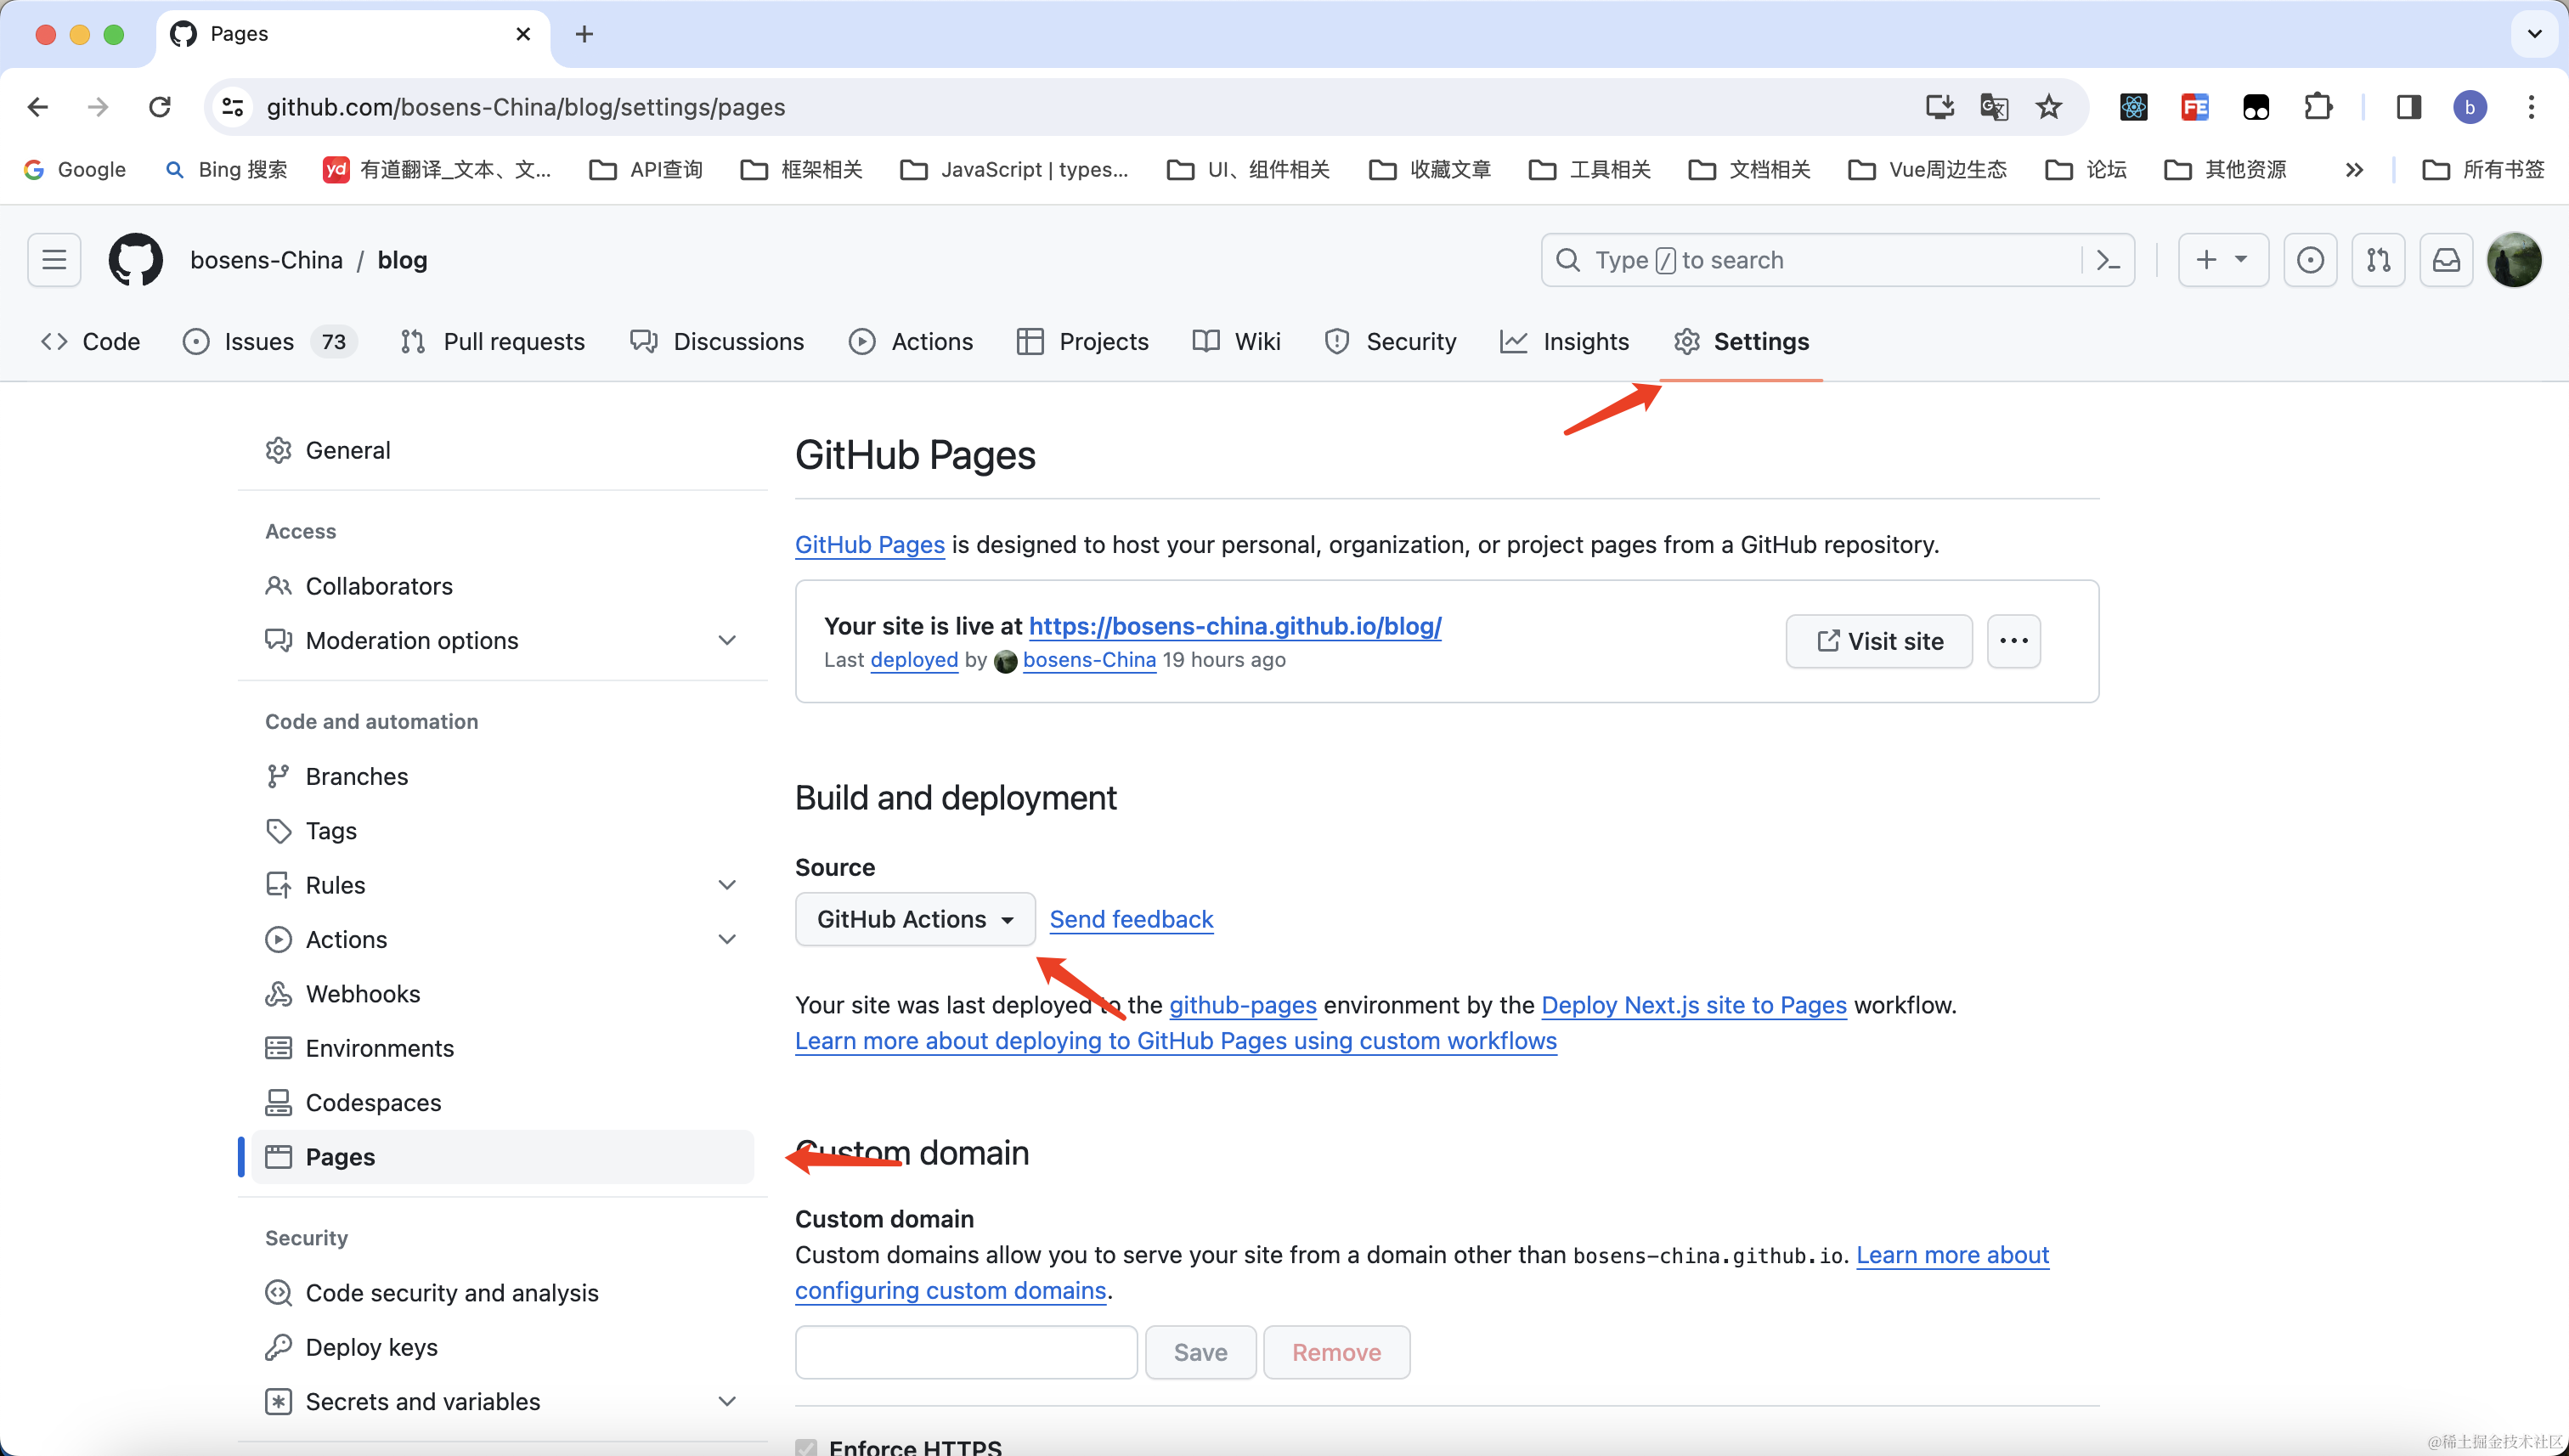Click the Insights icon in nav
Screen dimensions: 2569x1456
(1512, 341)
